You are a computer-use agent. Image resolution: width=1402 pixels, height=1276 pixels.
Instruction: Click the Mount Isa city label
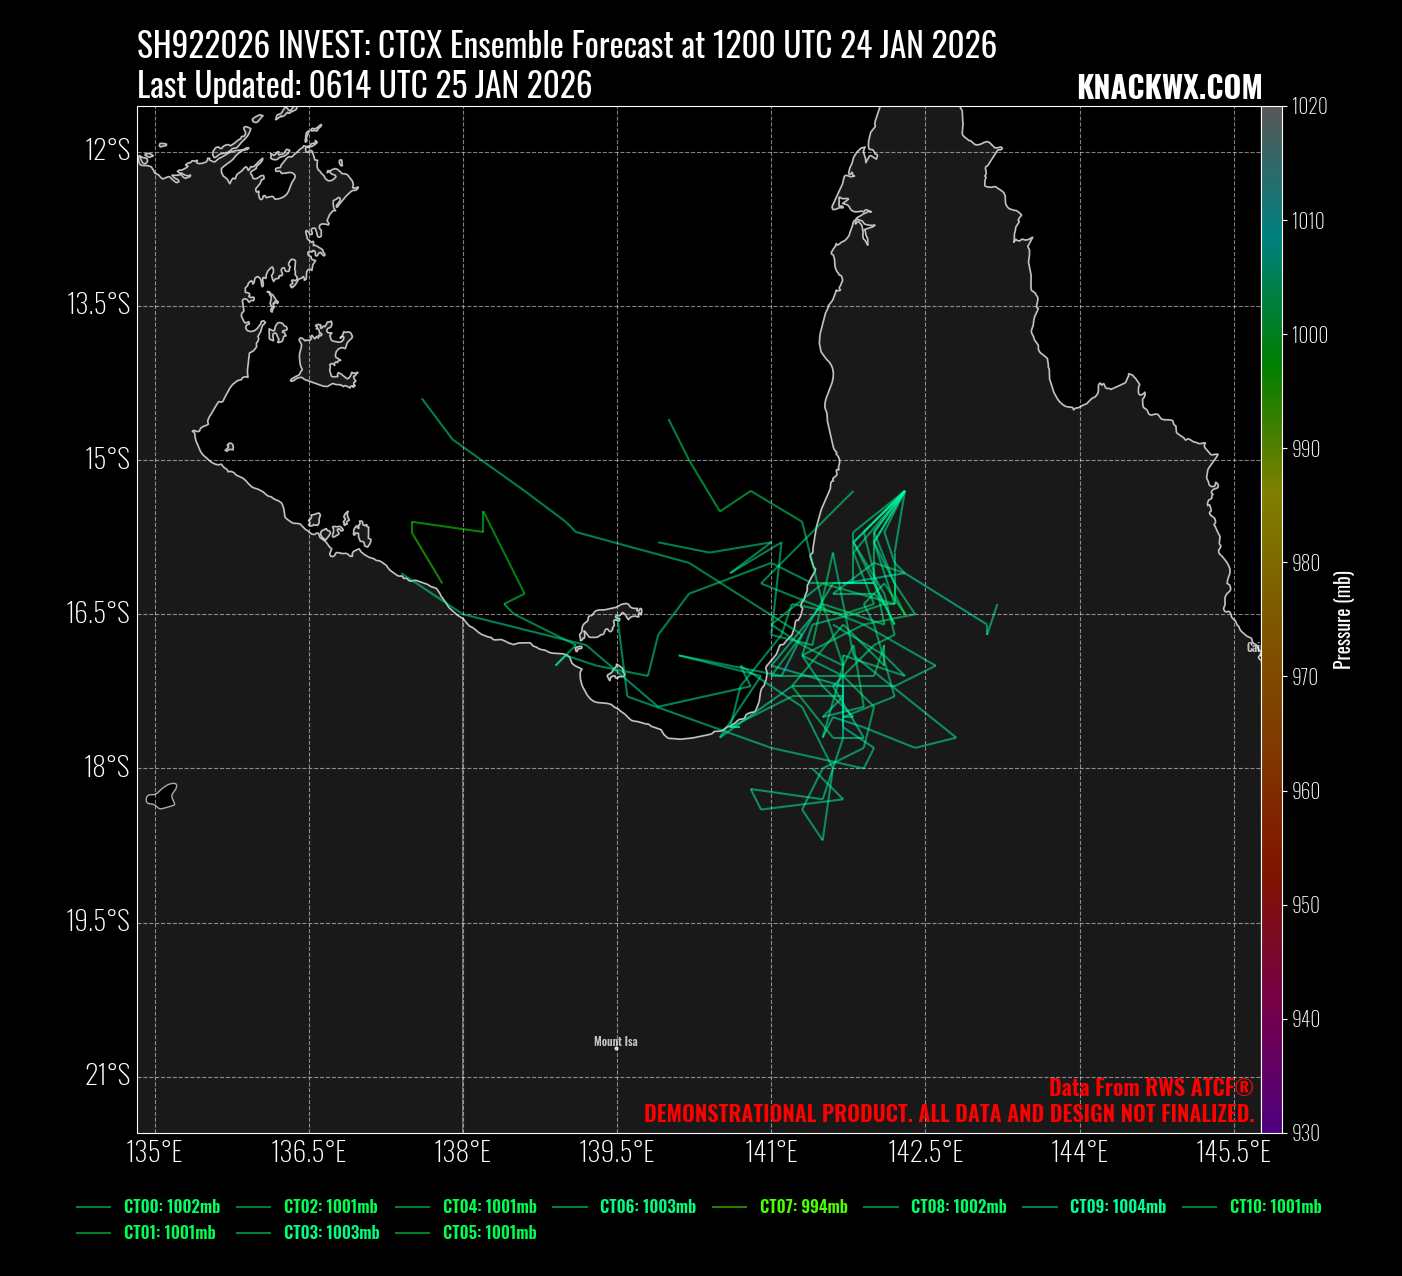point(615,1042)
